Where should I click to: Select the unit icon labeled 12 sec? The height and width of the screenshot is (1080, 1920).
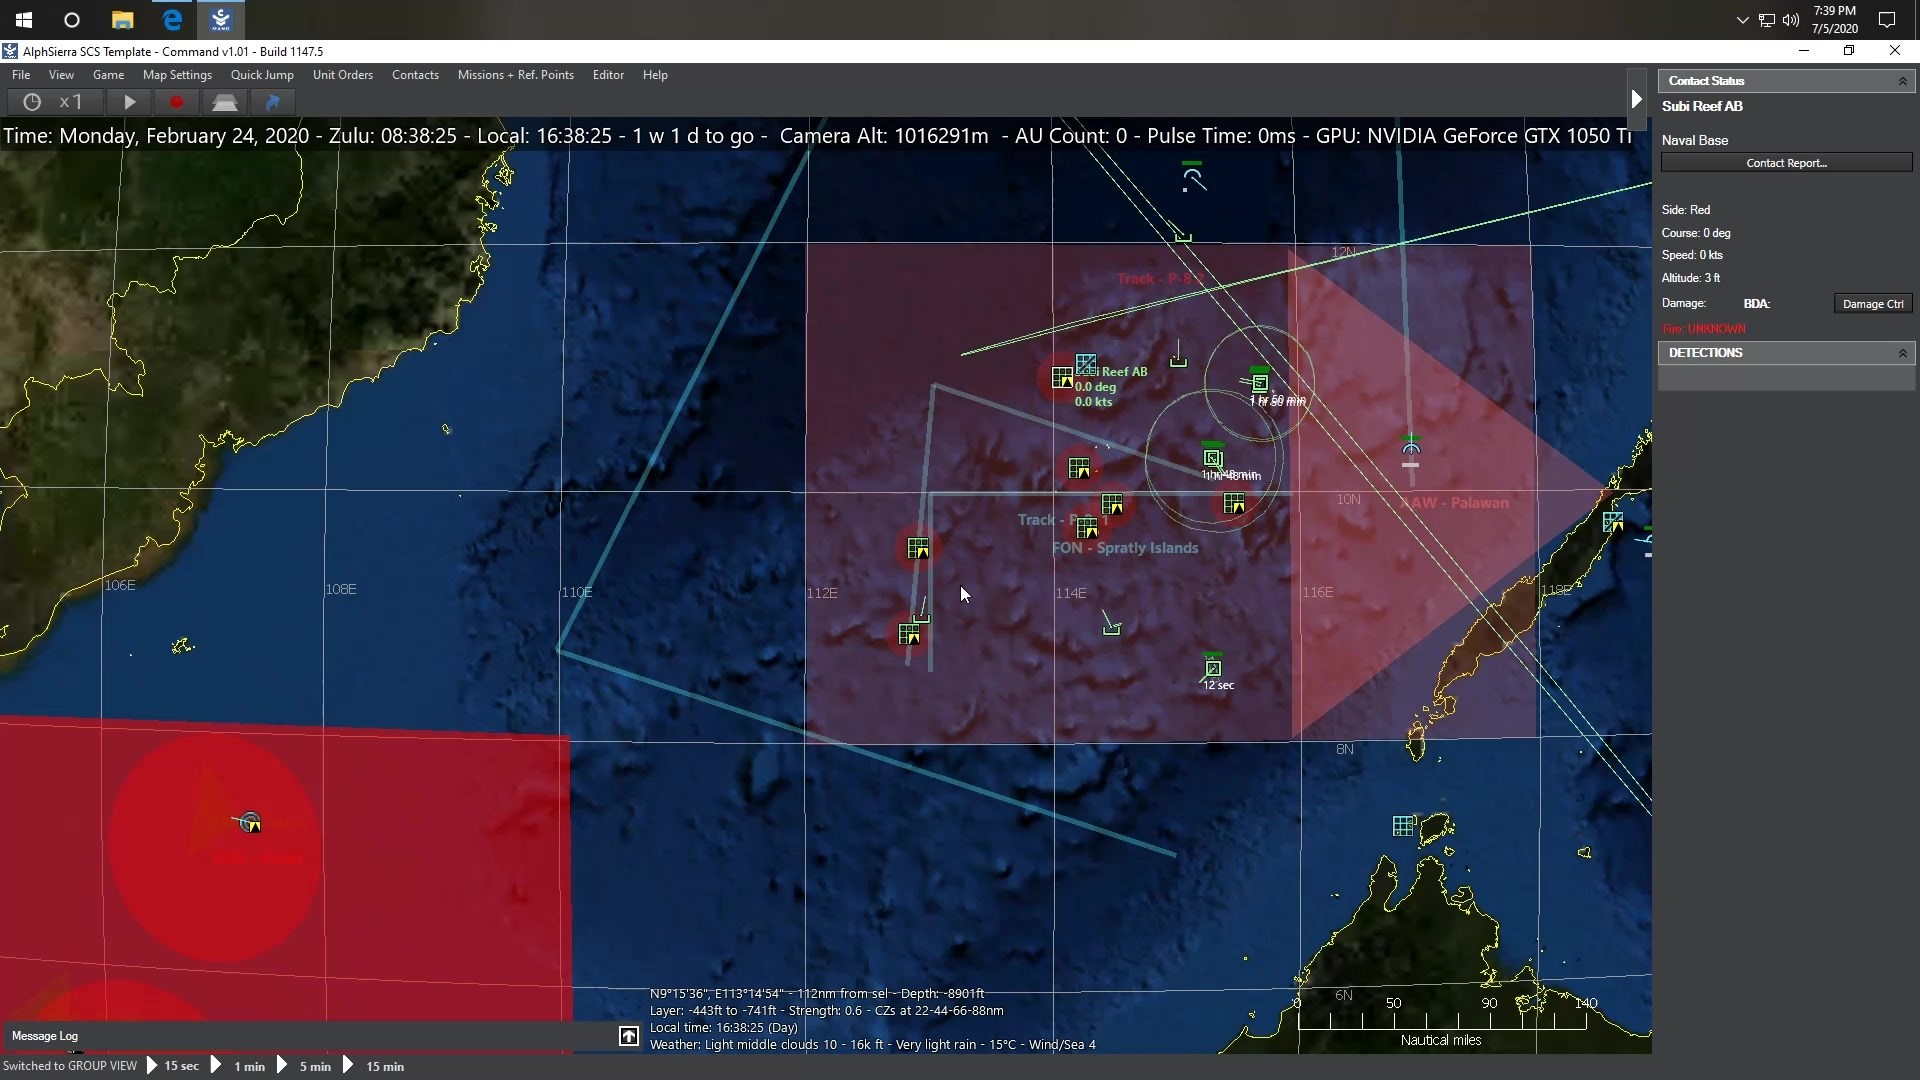(1213, 668)
